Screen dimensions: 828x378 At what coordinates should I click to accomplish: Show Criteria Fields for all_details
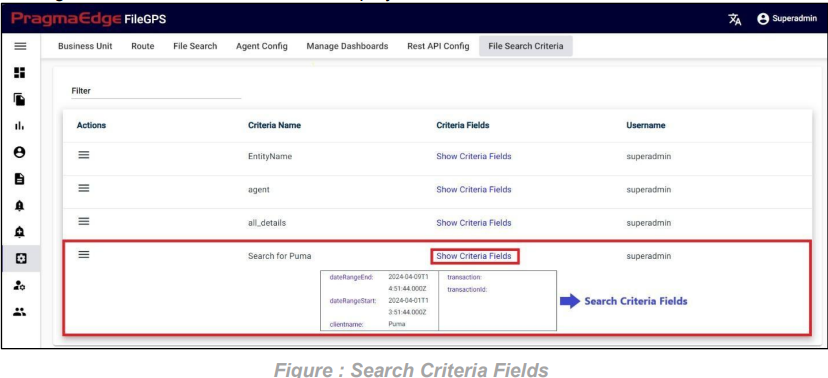pos(474,223)
